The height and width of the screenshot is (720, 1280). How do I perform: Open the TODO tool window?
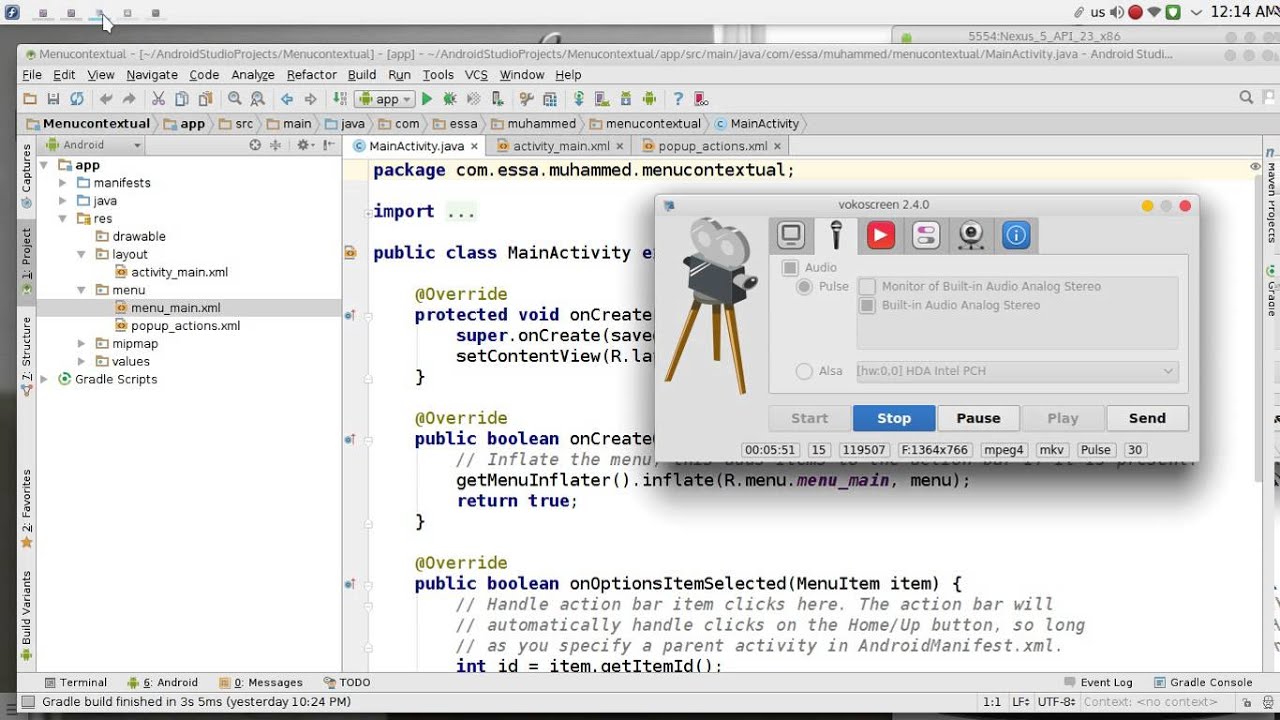click(347, 682)
